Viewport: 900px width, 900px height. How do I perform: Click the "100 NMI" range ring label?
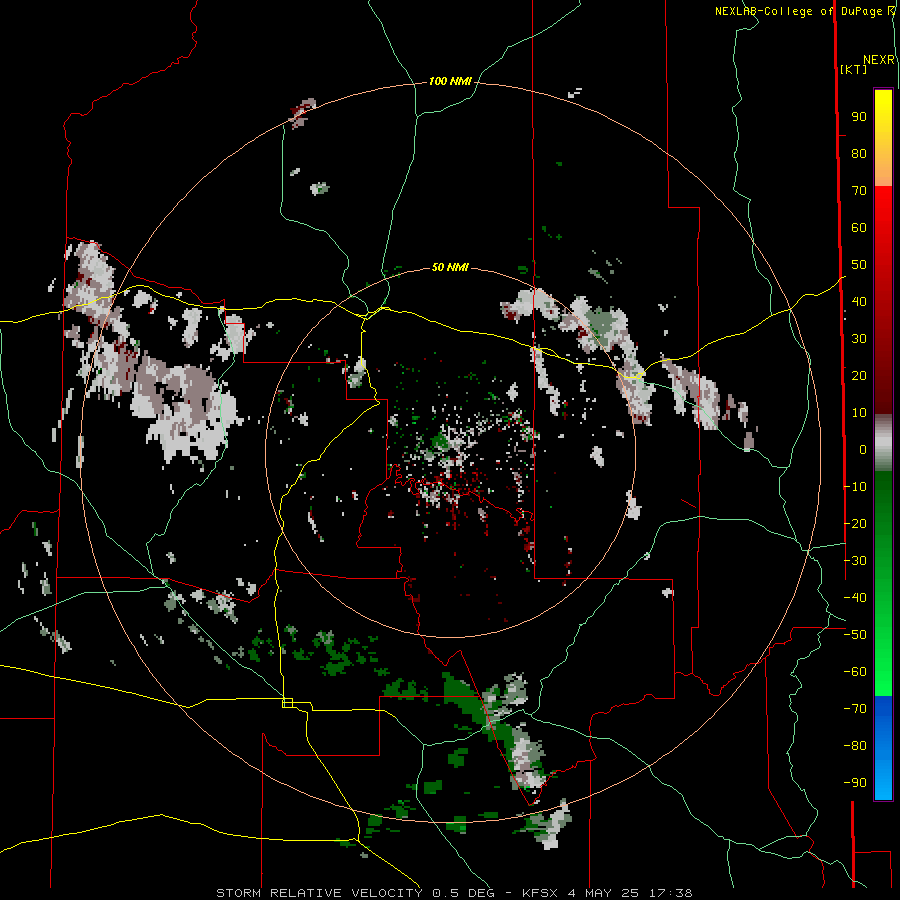click(450, 82)
